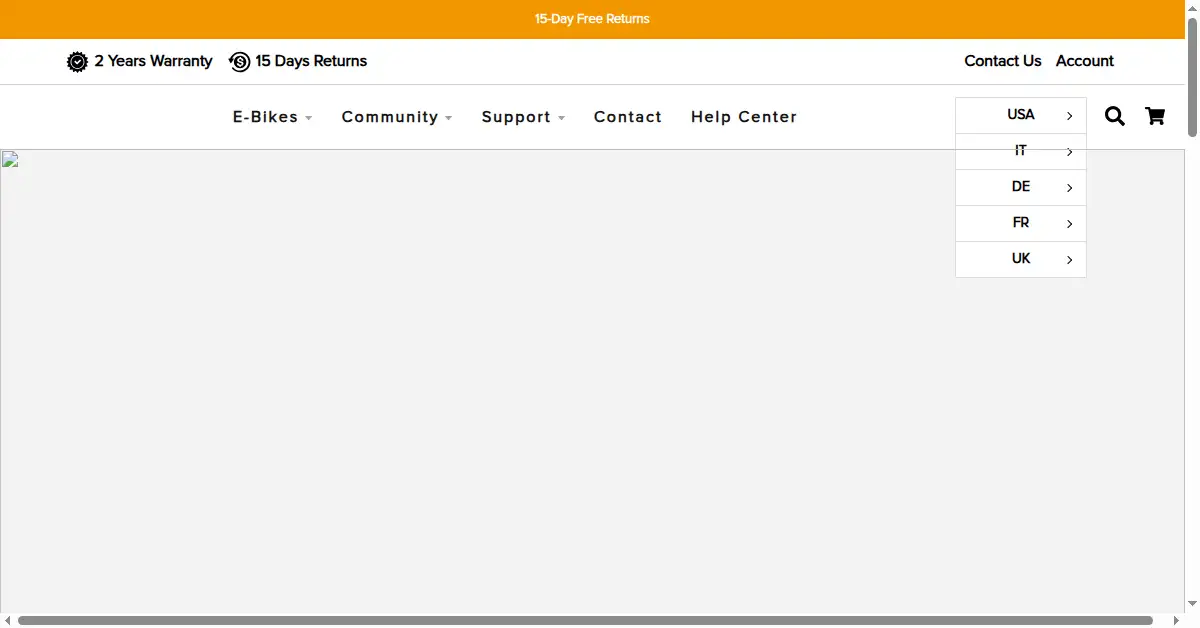Viewport: 1200px width, 628px height.
Task: Open the Account link
Action: (1085, 61)
